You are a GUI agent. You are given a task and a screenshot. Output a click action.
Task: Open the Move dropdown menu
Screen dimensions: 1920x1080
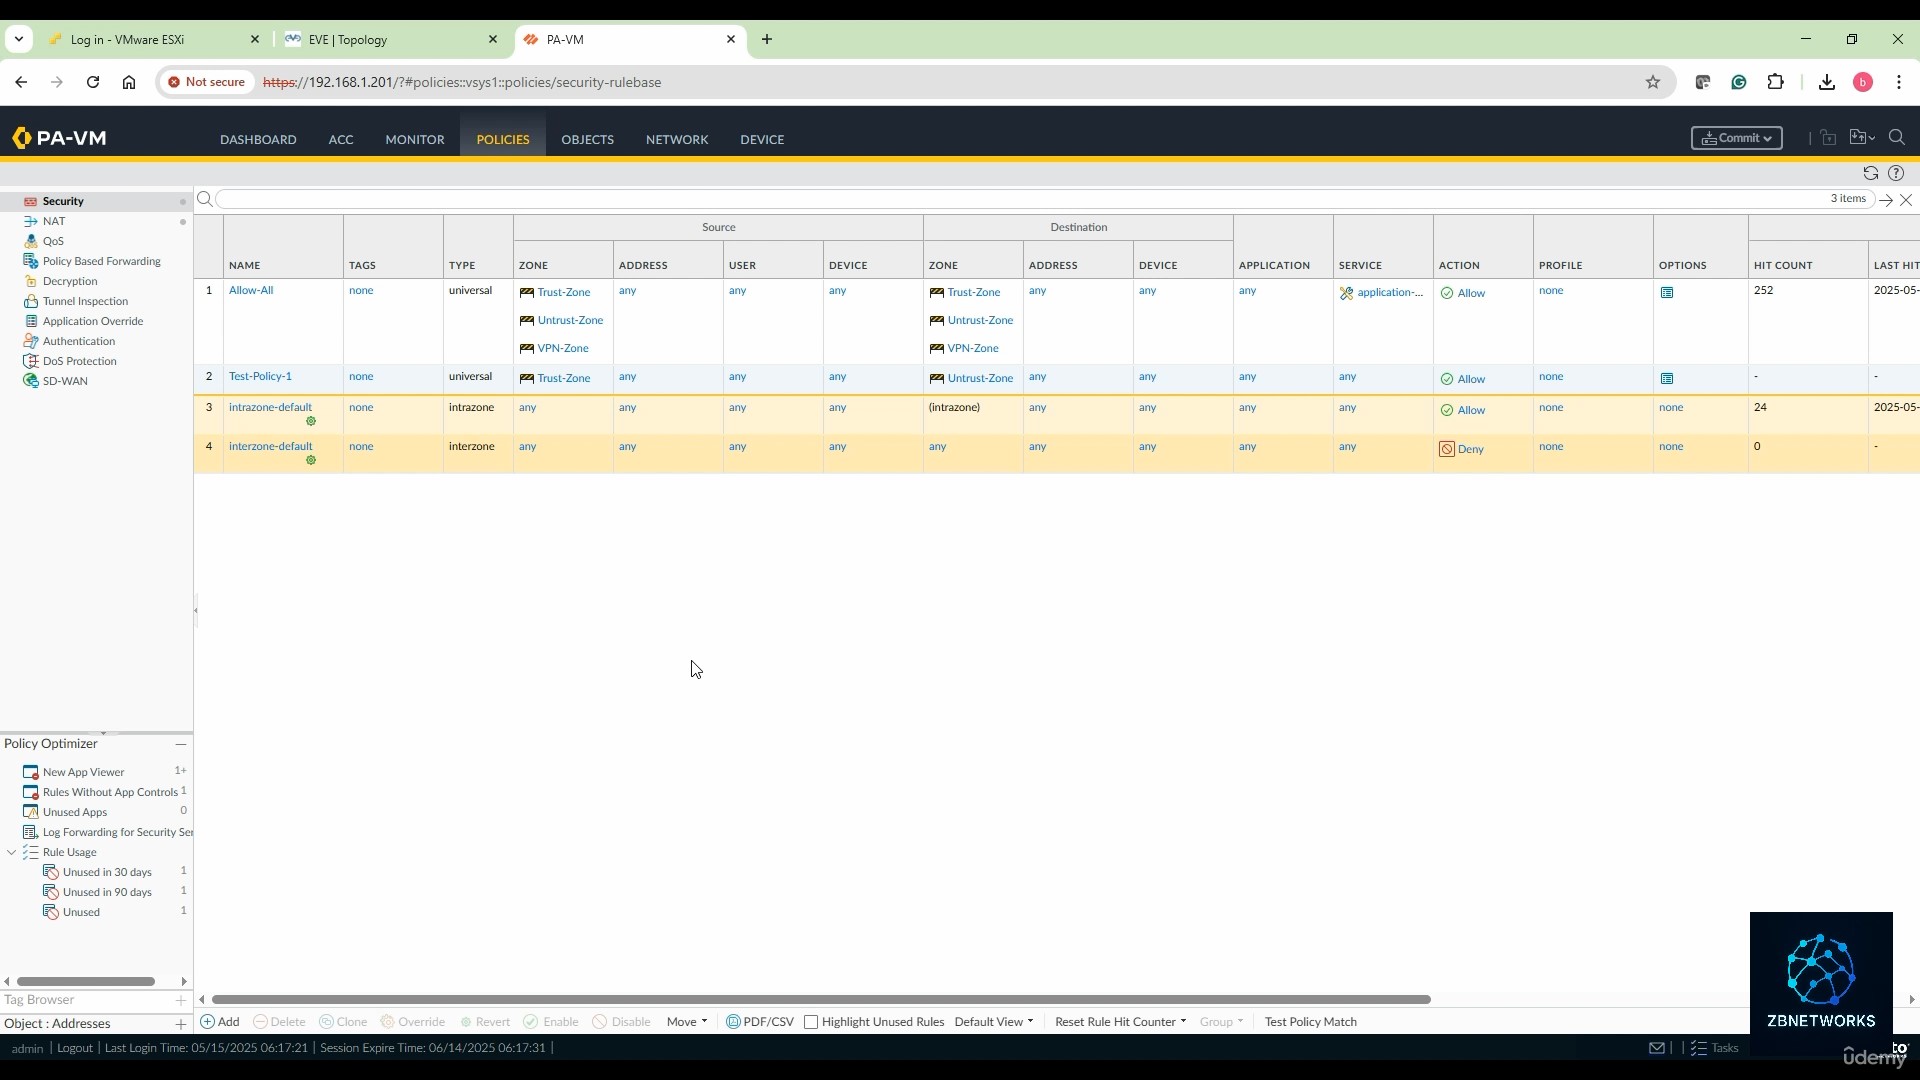687,1022
